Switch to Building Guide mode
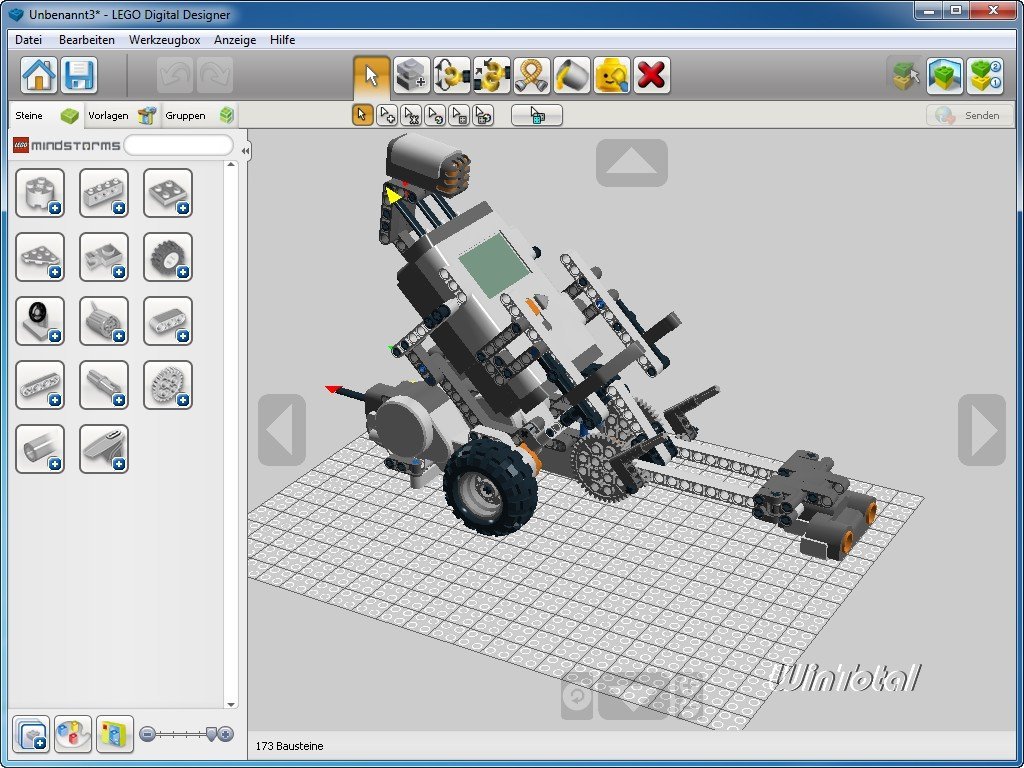 click(985, 76)
